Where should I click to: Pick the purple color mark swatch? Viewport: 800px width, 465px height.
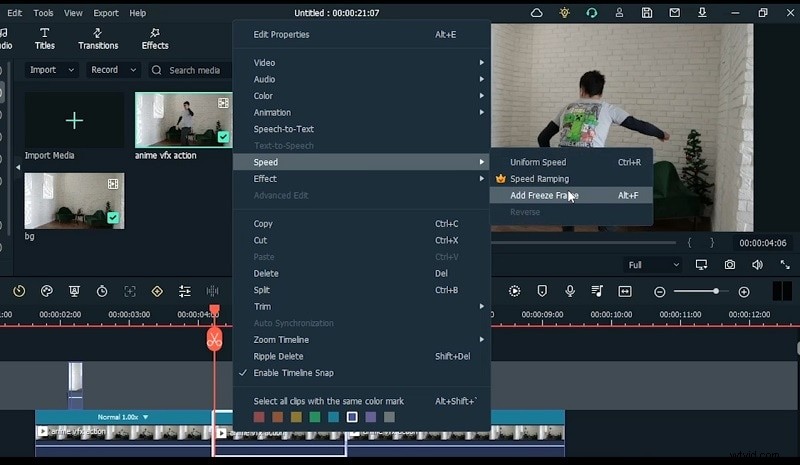pyautogui.click(x=371, y=417)
